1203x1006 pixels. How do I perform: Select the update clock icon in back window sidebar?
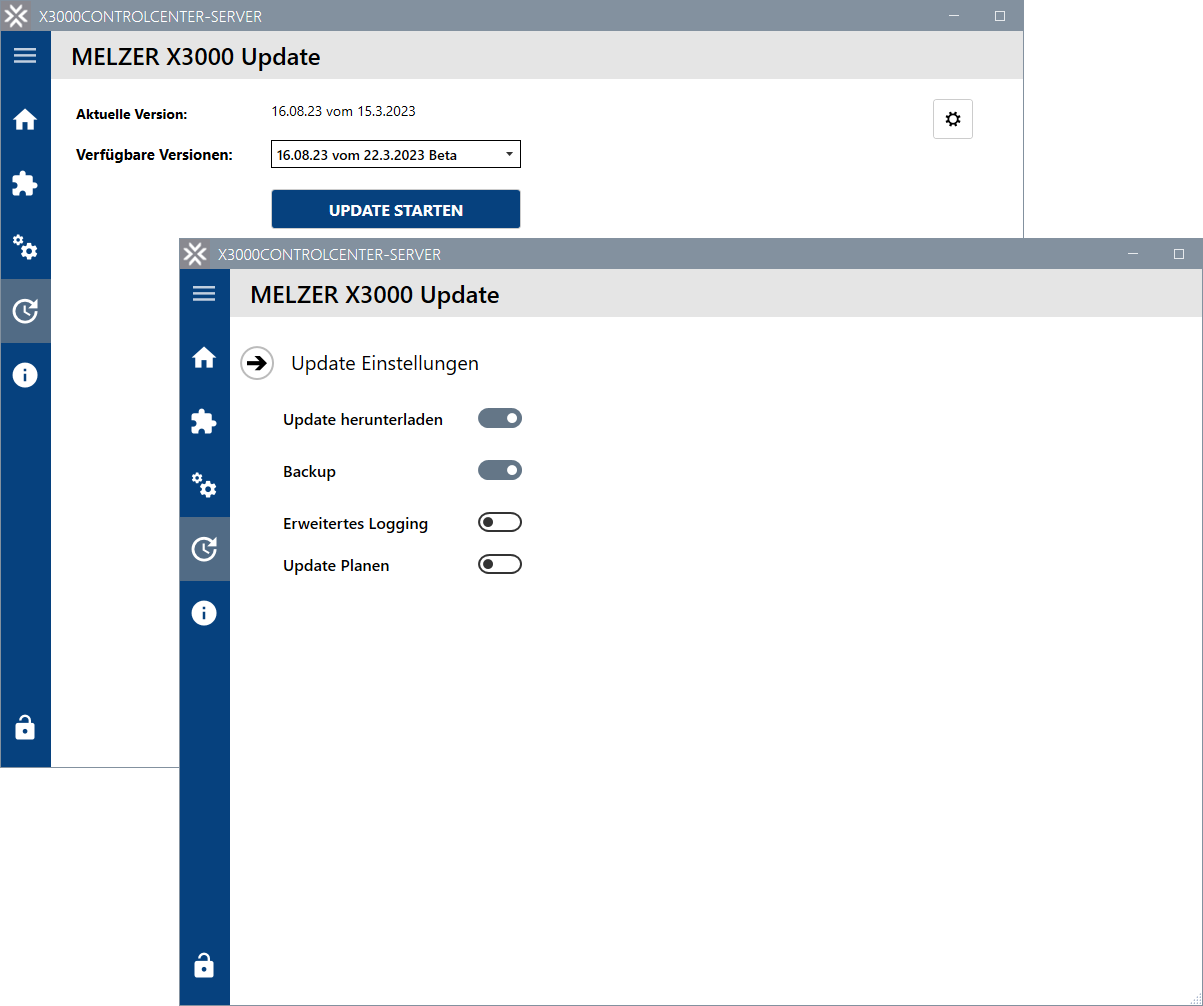(25, 311)
